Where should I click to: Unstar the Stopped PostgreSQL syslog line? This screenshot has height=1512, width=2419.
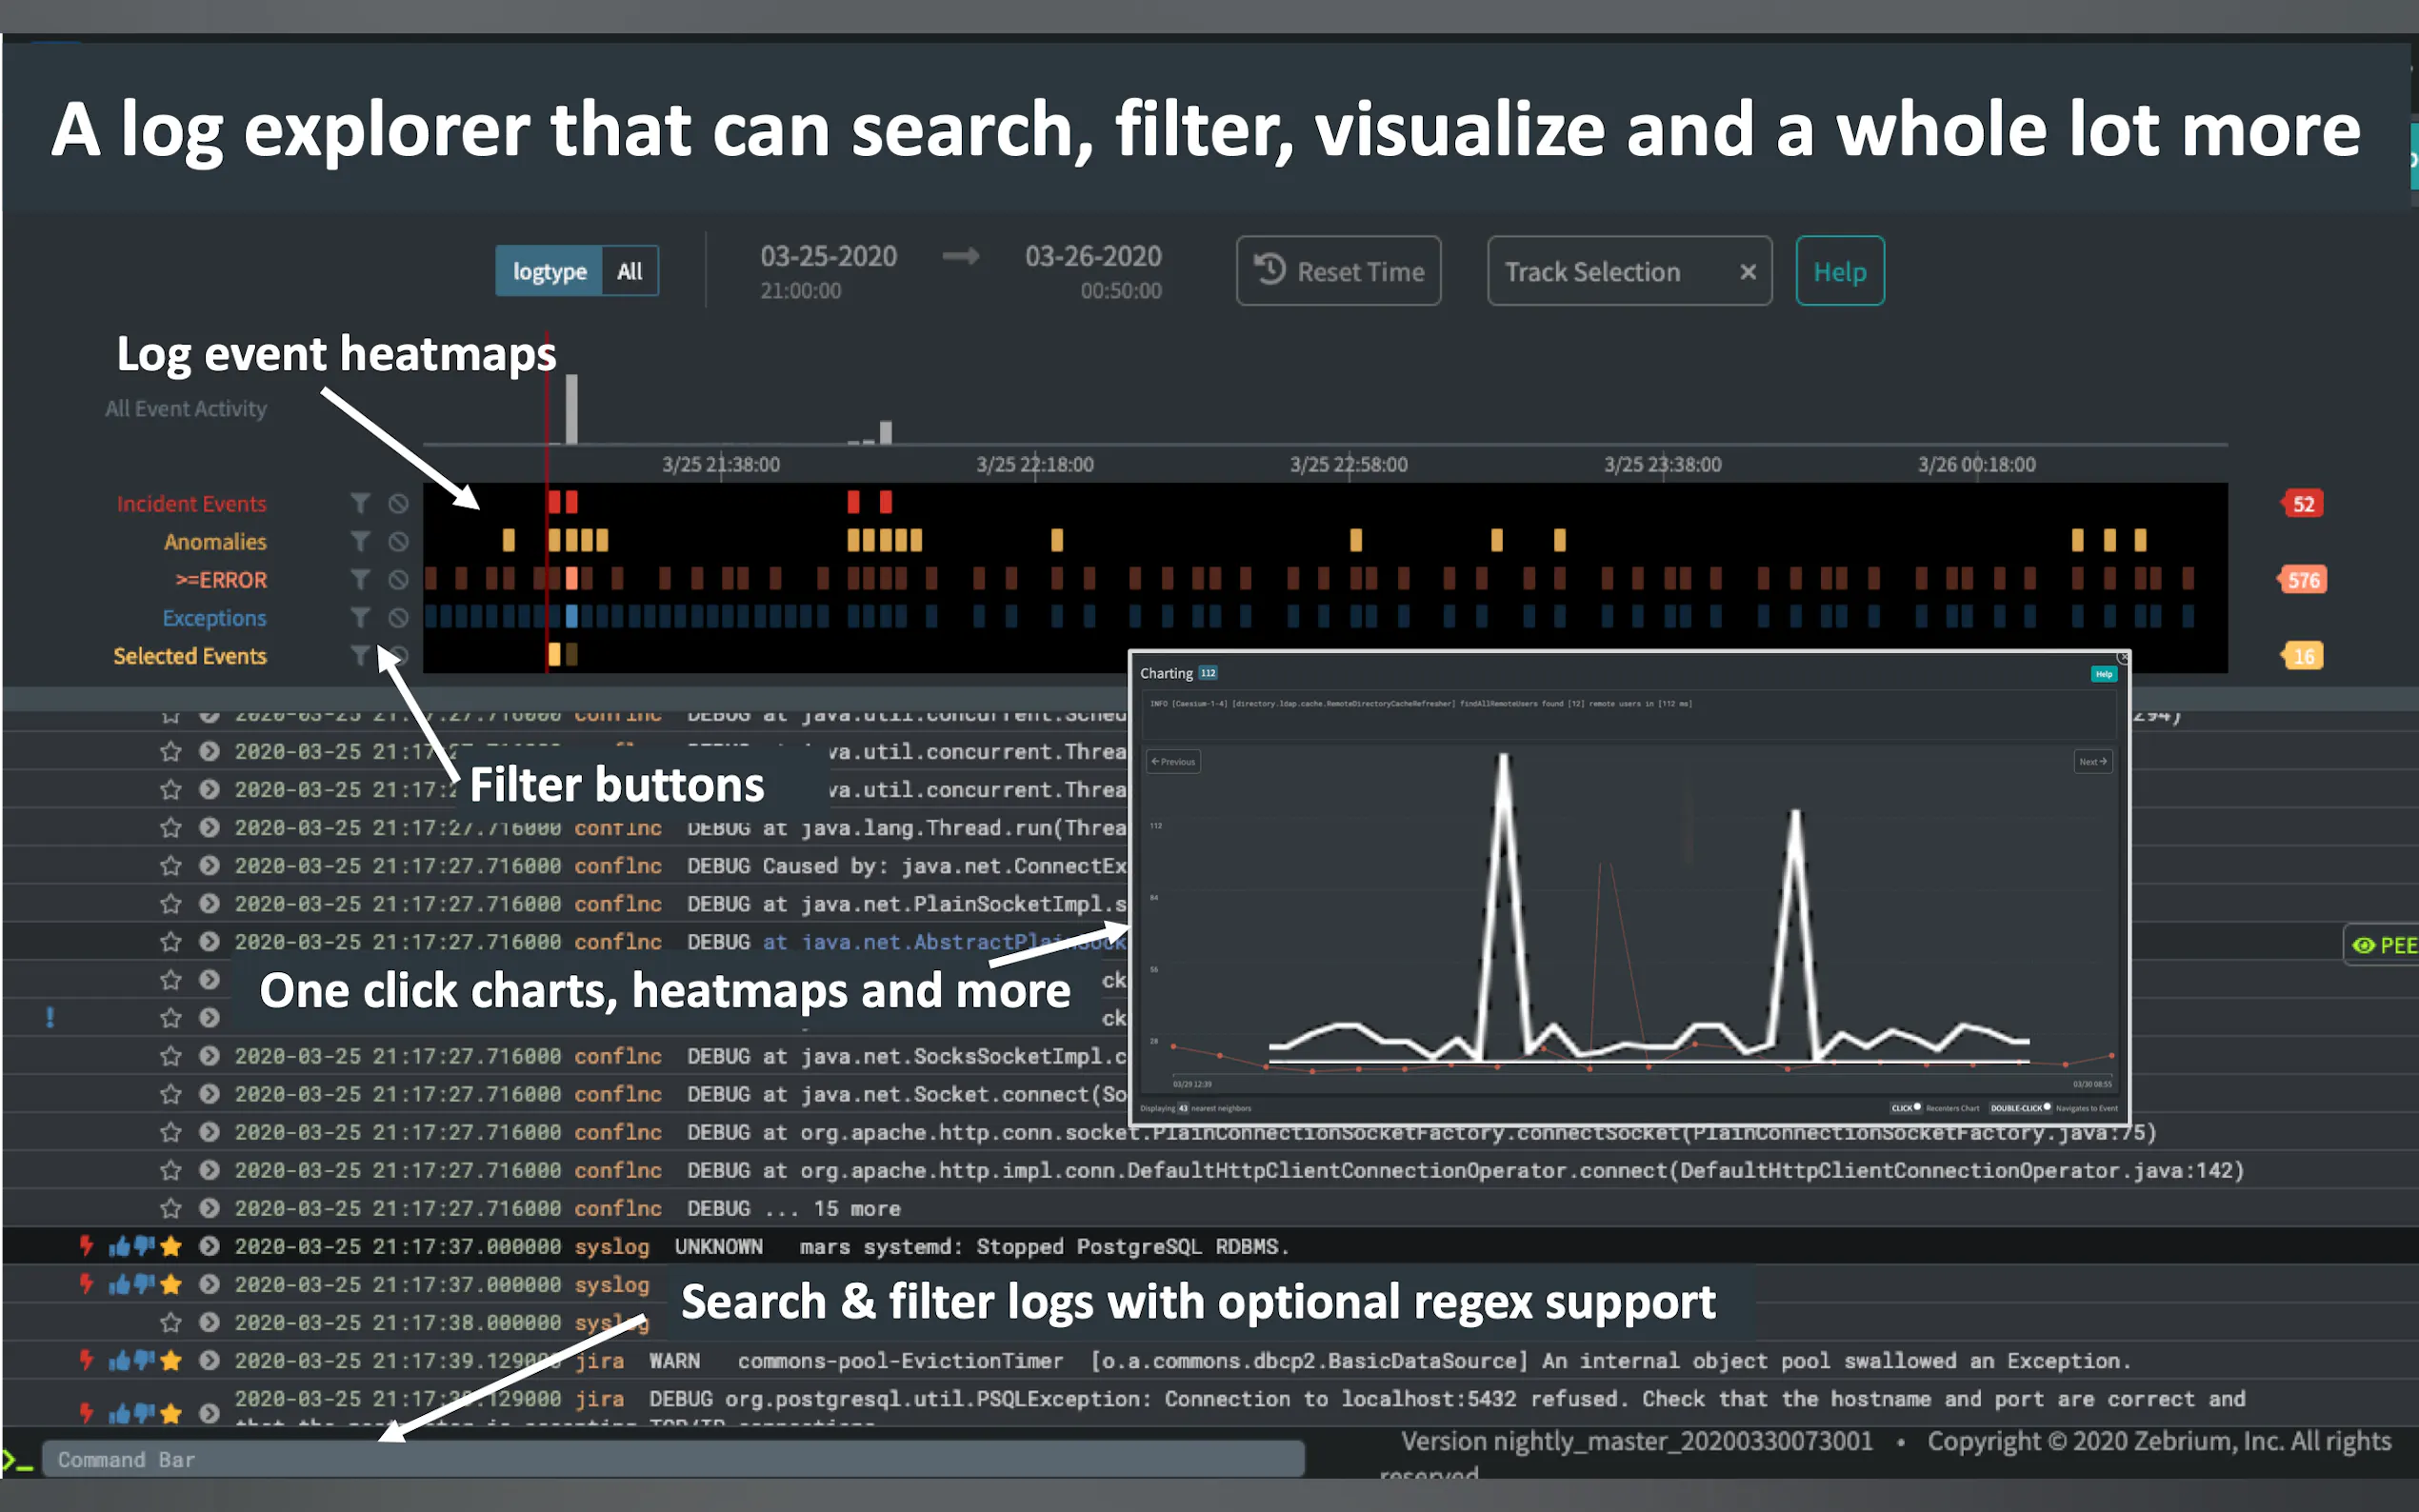pos(171,1246)
